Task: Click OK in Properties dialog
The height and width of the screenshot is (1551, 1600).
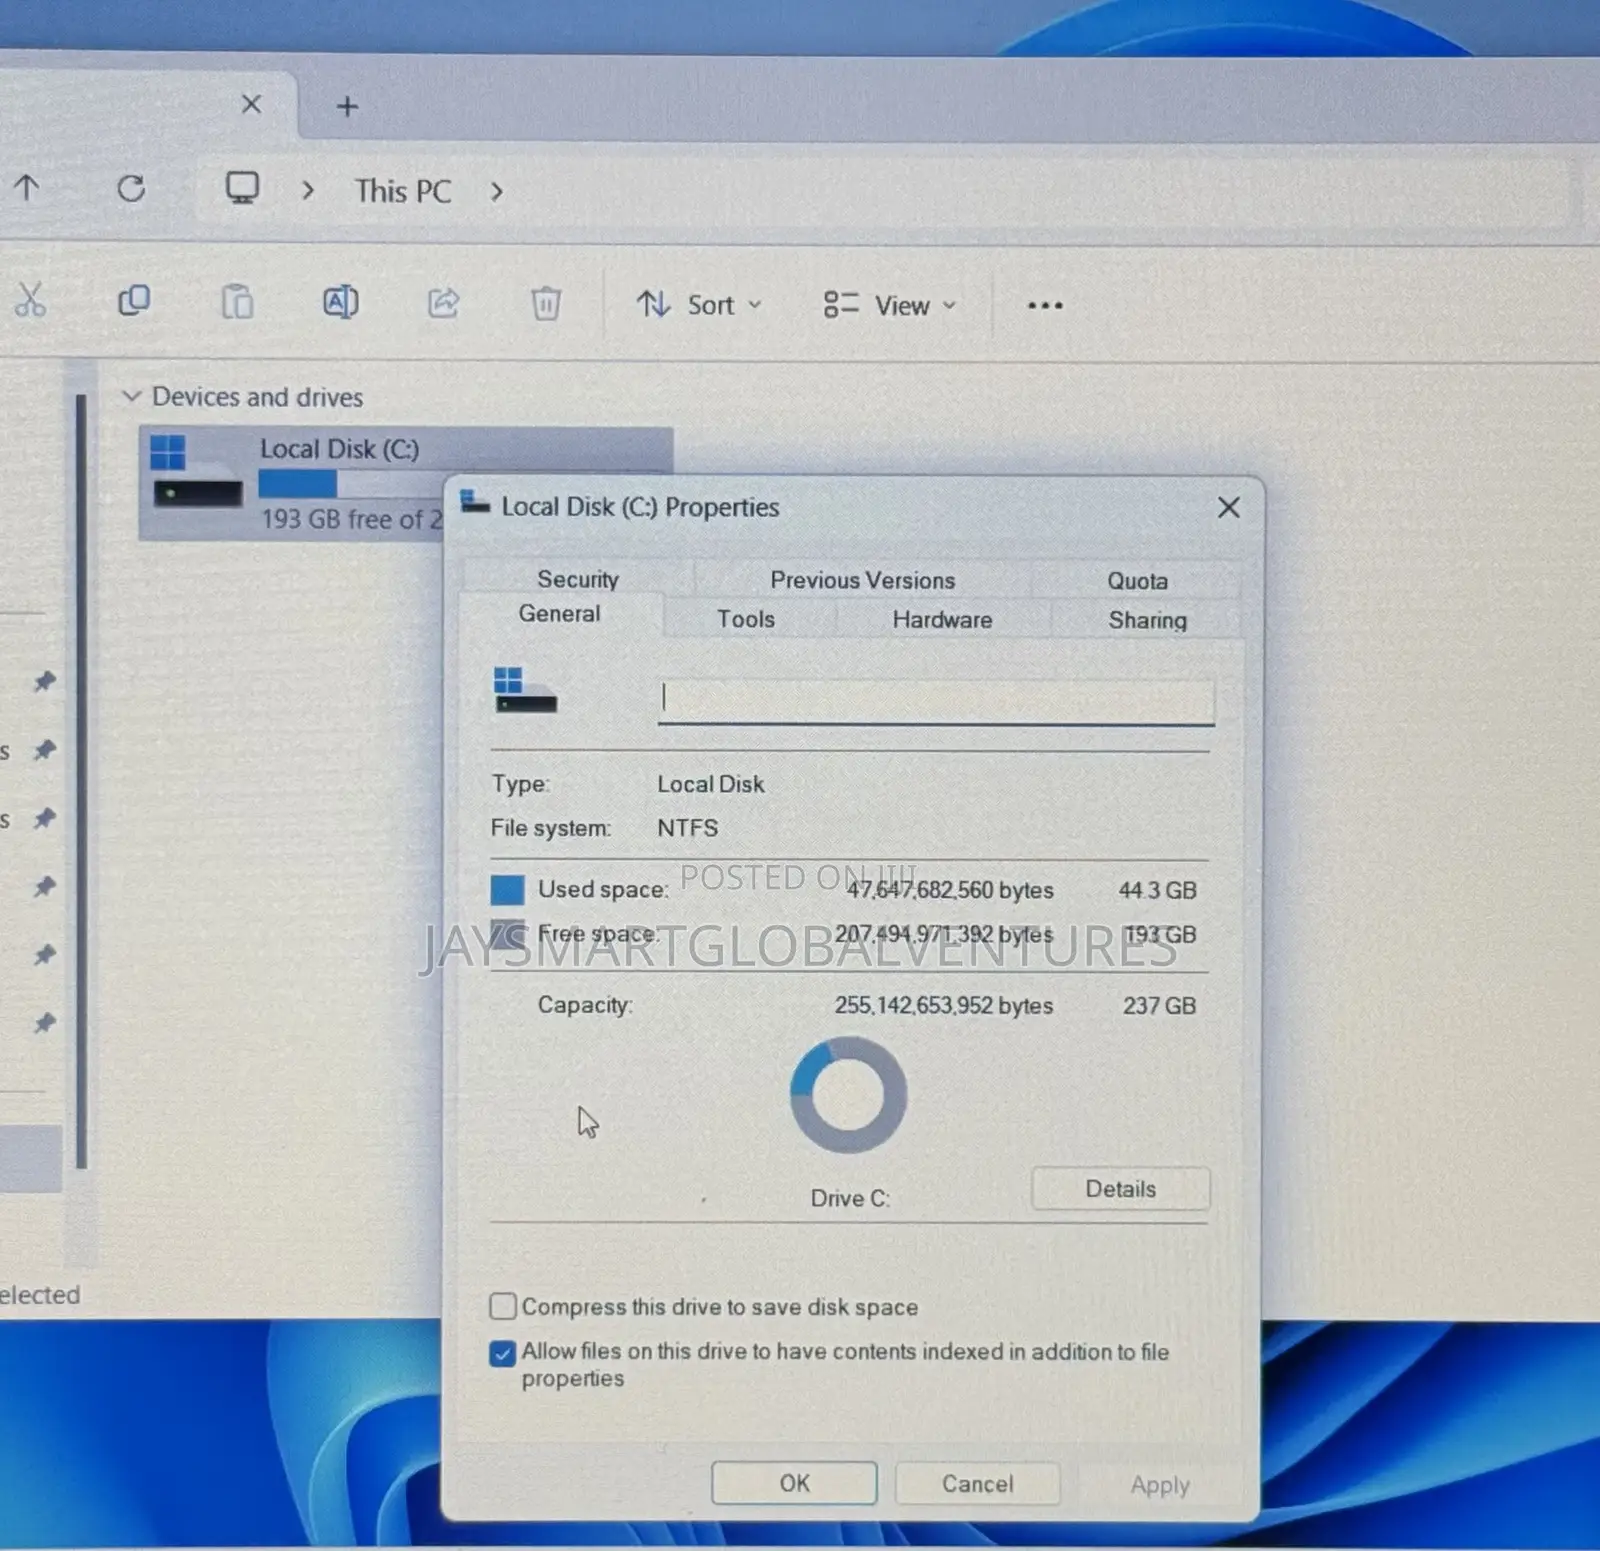Action: point(794,1483)
